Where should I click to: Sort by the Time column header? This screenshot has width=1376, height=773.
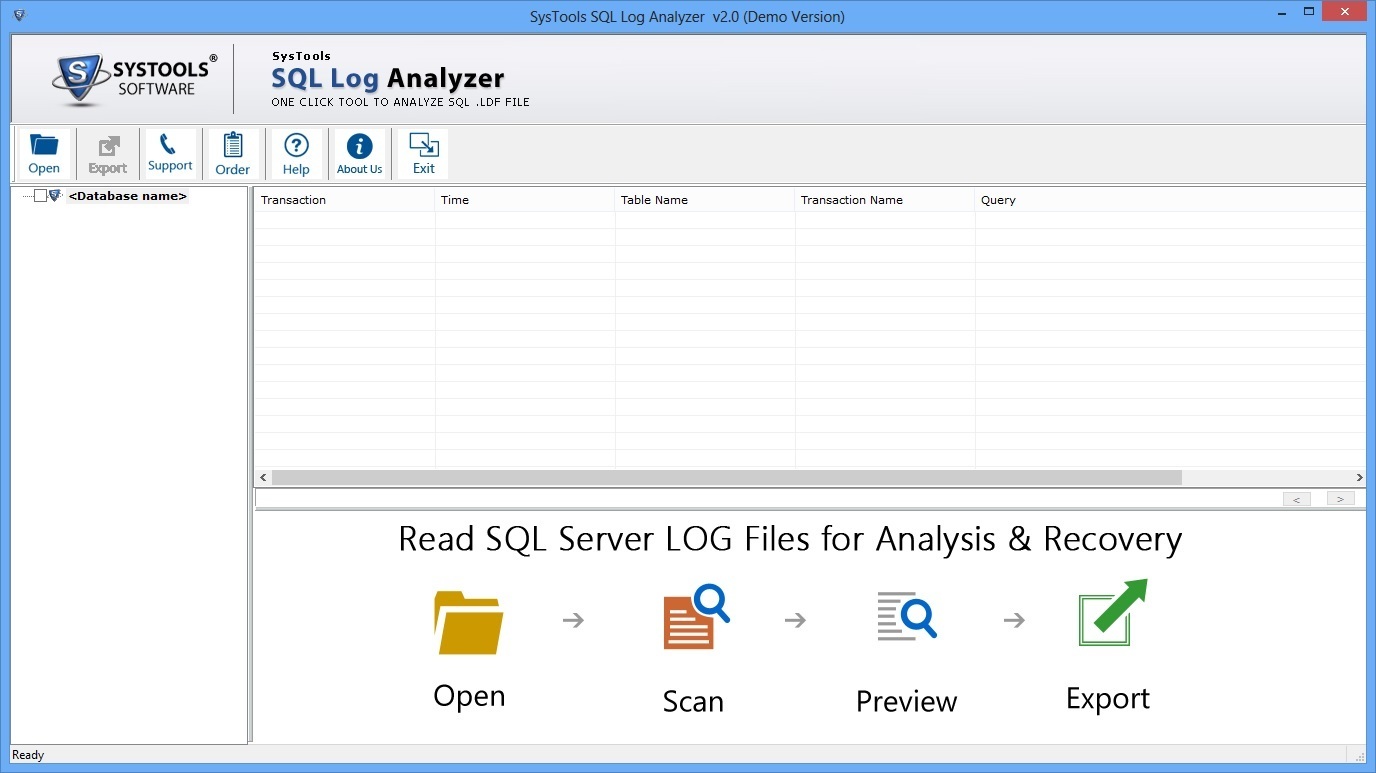[525, 200]
